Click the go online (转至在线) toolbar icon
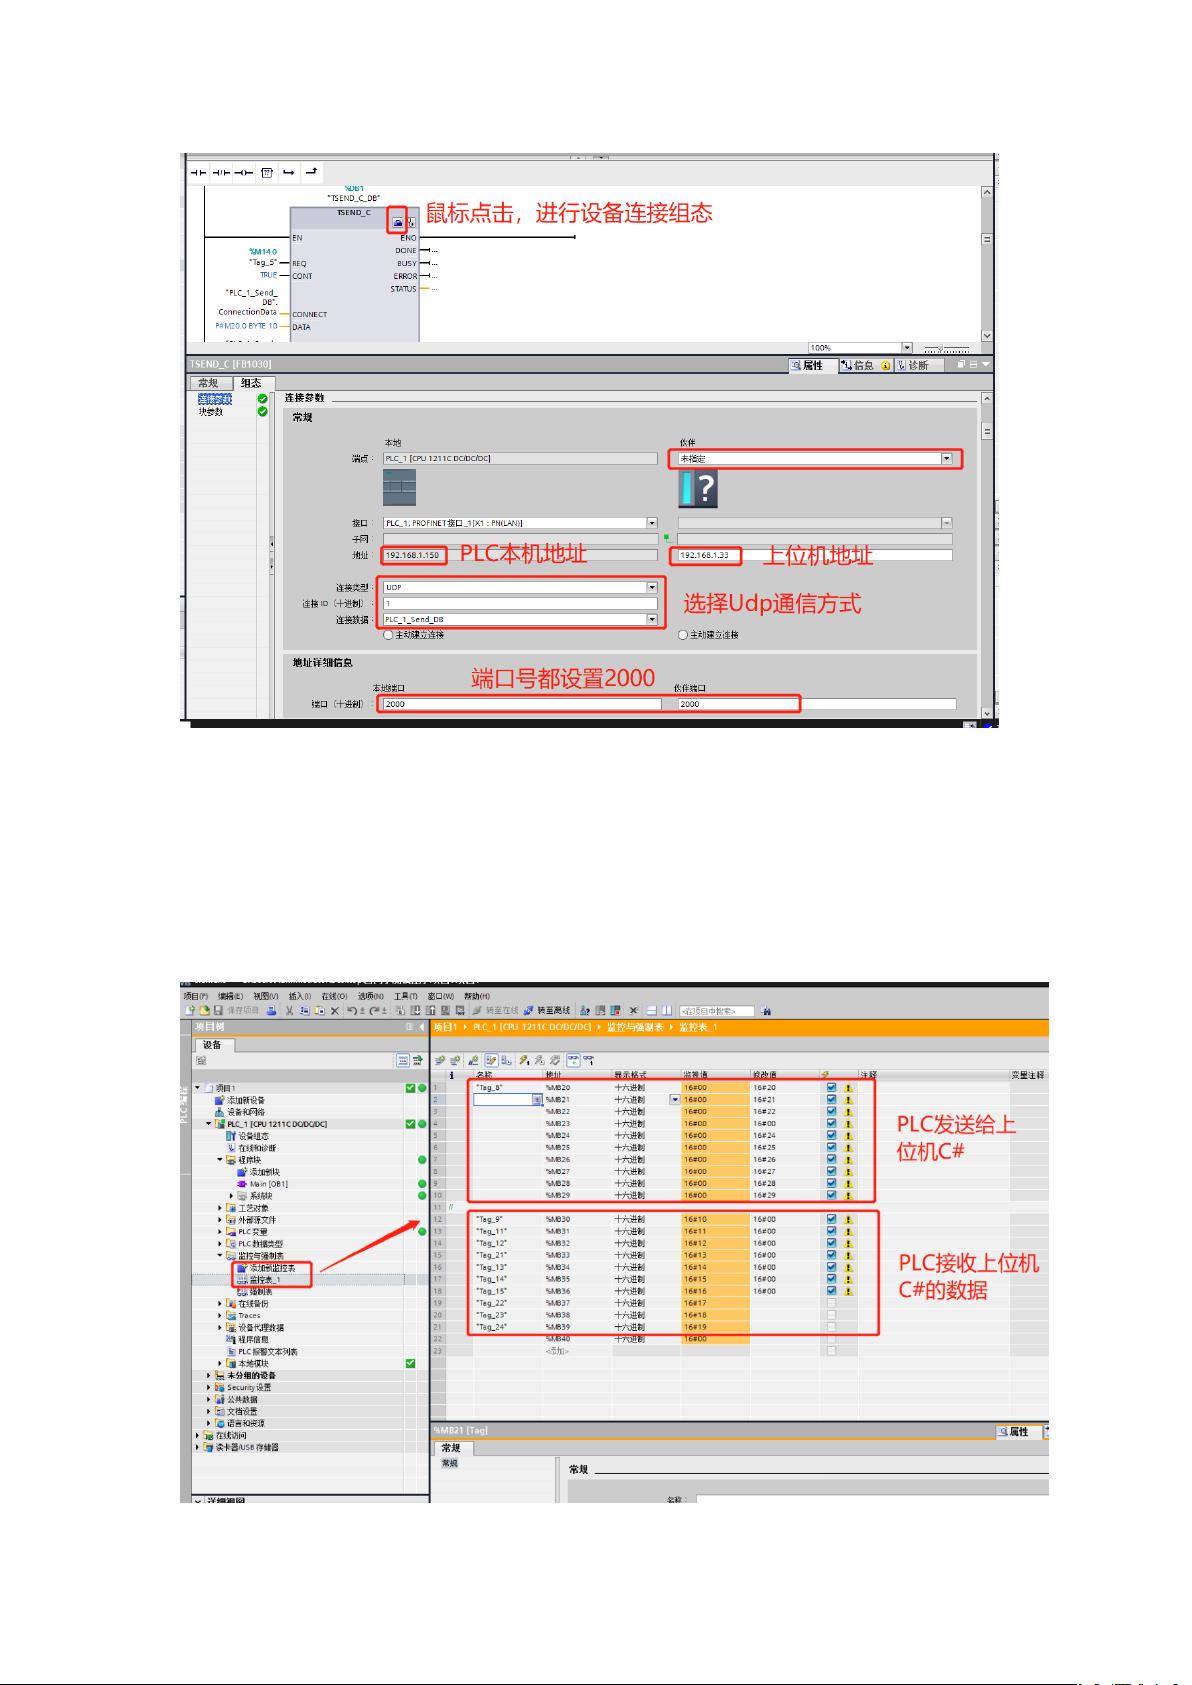The width and height of the screenshot is (1192, 1685). tap(477, 1011)
